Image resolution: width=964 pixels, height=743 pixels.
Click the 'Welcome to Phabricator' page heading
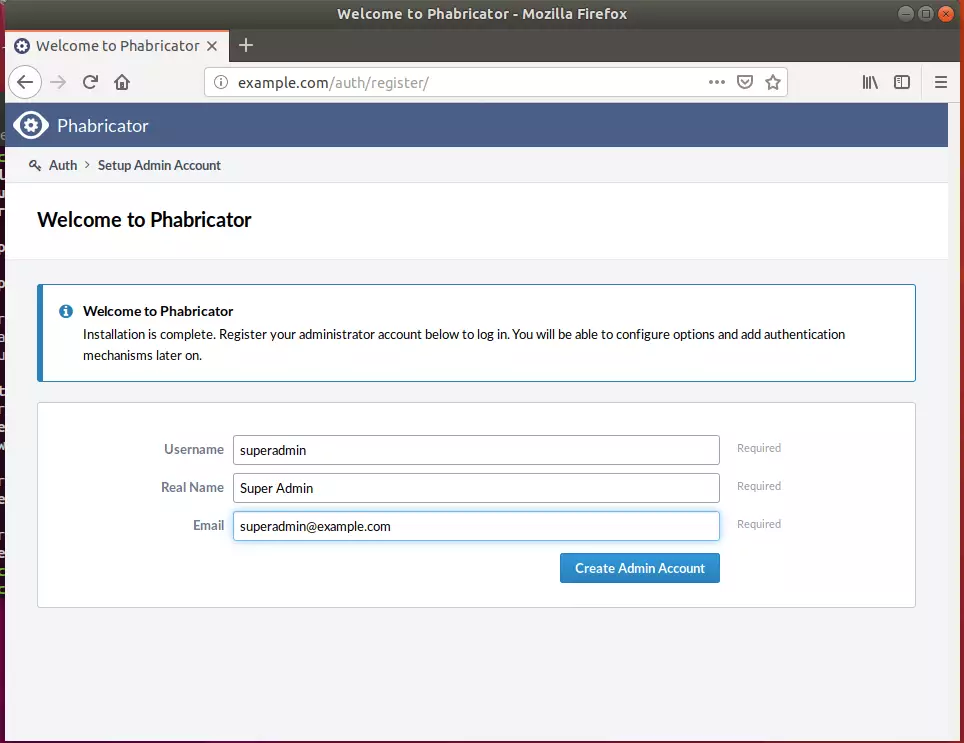point(144,220)
